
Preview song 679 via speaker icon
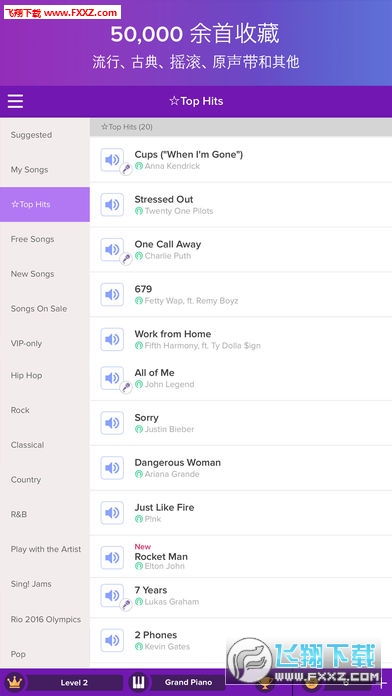112,294
